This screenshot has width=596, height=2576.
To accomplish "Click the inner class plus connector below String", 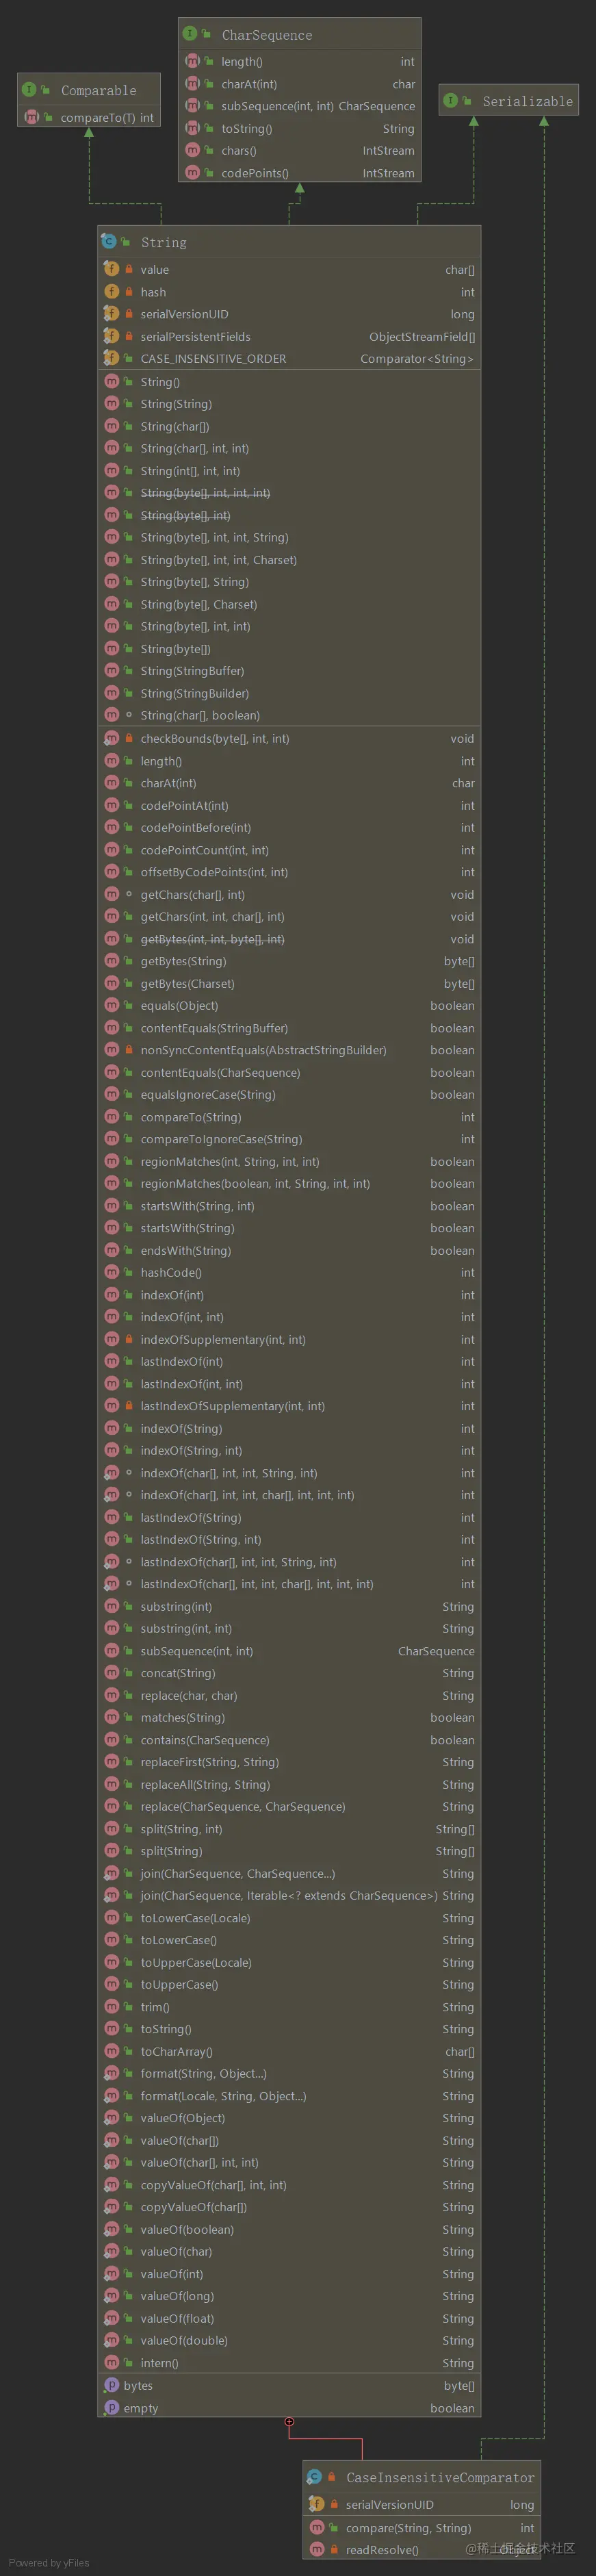I will coord(289,2422).
